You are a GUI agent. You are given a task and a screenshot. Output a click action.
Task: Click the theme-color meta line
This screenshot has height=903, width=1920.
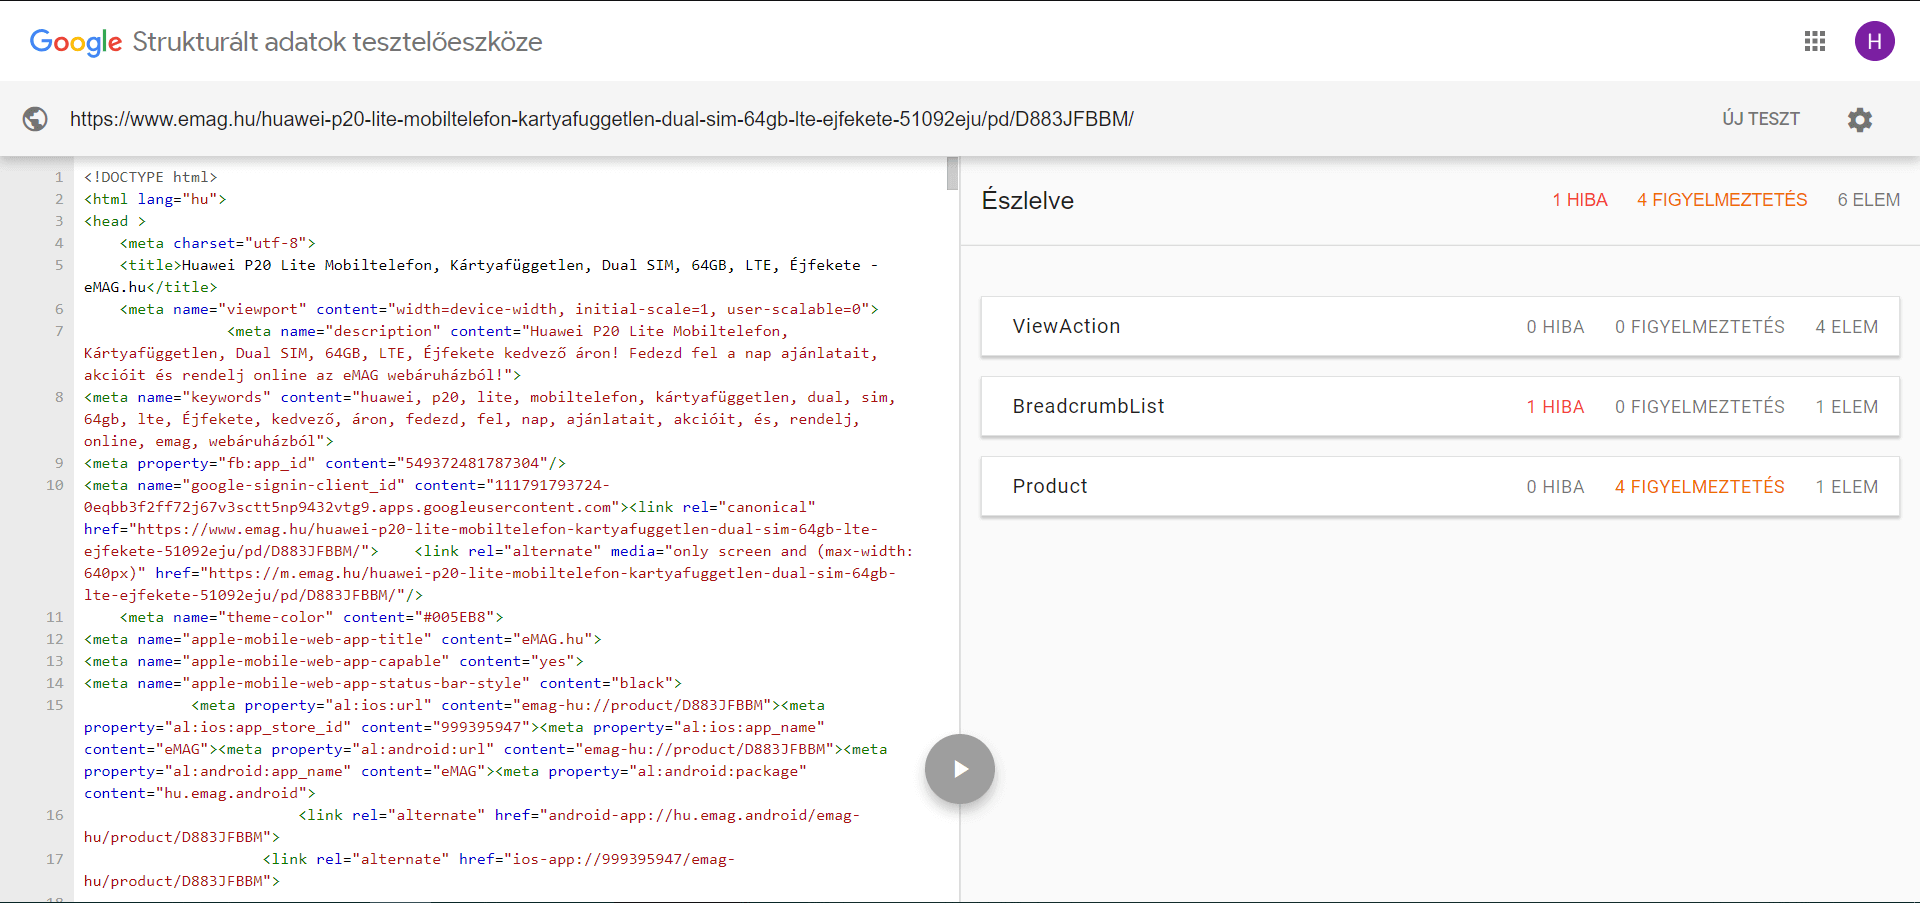tap(311, 617)
